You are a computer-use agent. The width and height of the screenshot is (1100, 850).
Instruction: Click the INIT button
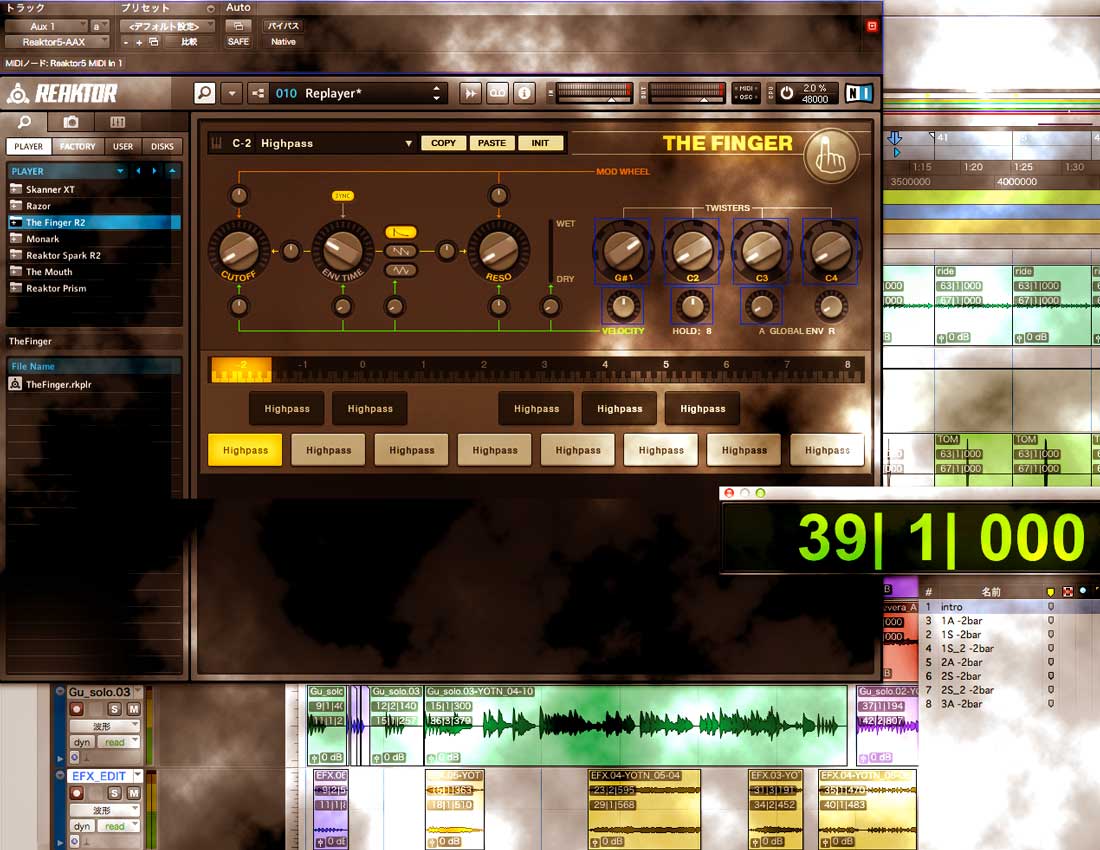[x=540, y=143]
